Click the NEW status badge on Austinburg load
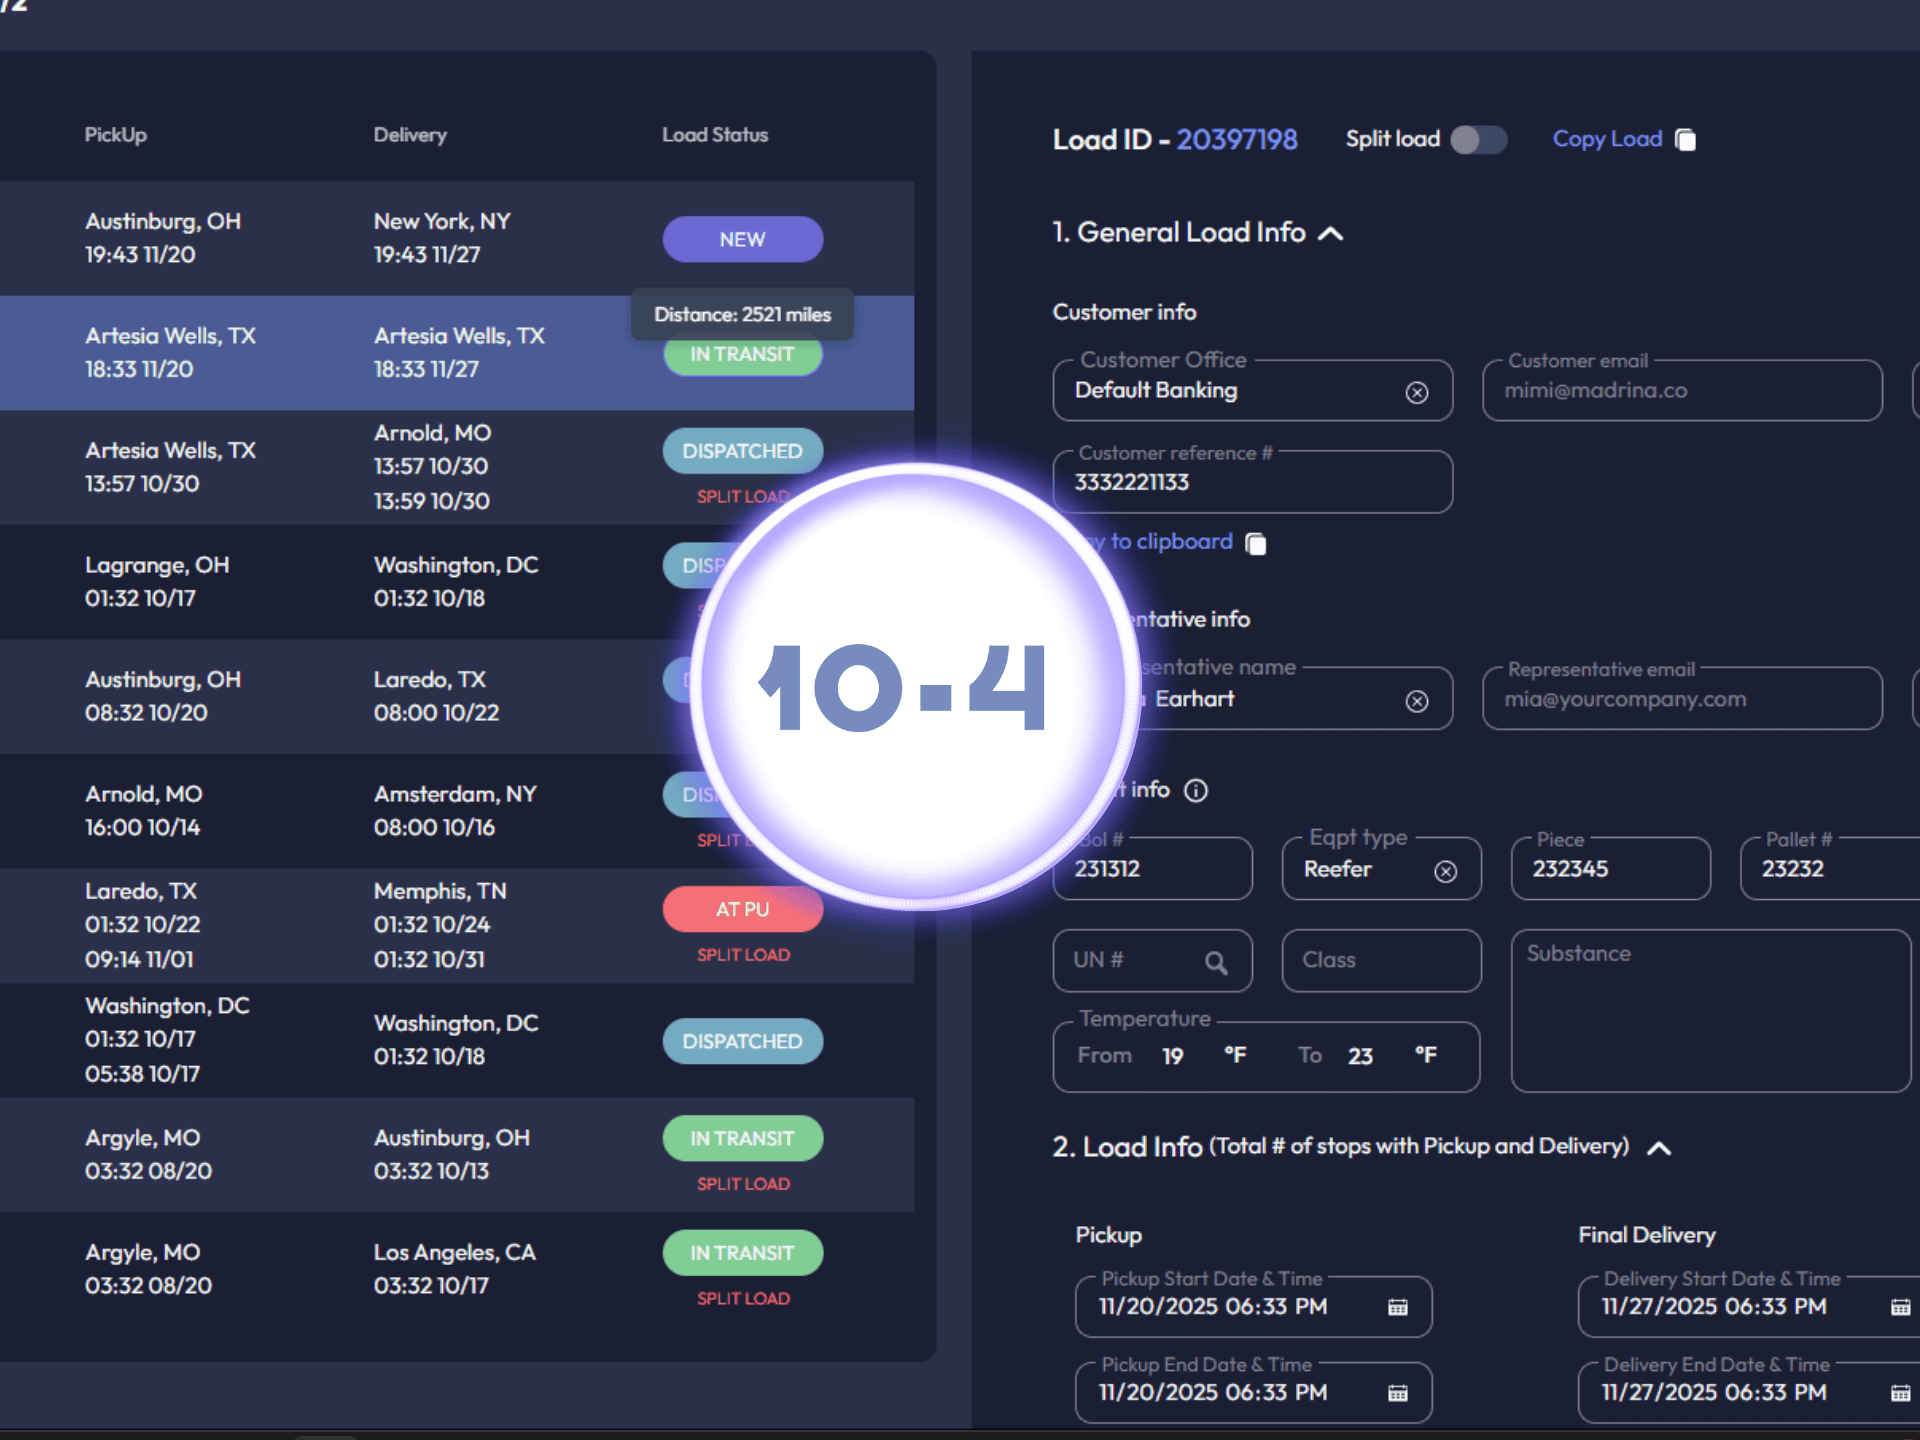This screenshot has width=1920, height=1440. (x=742, y=239)
